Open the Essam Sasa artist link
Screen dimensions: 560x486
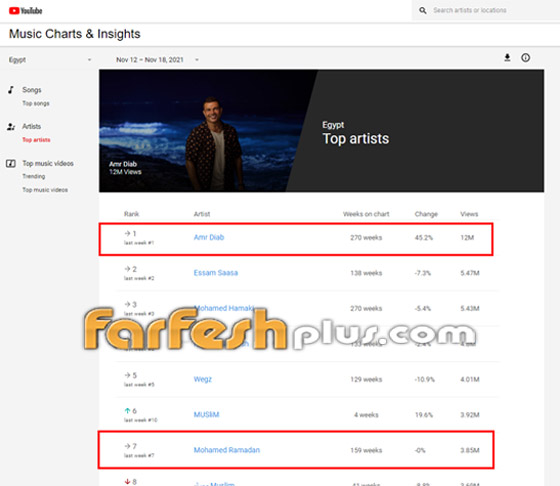coord(216,273)
